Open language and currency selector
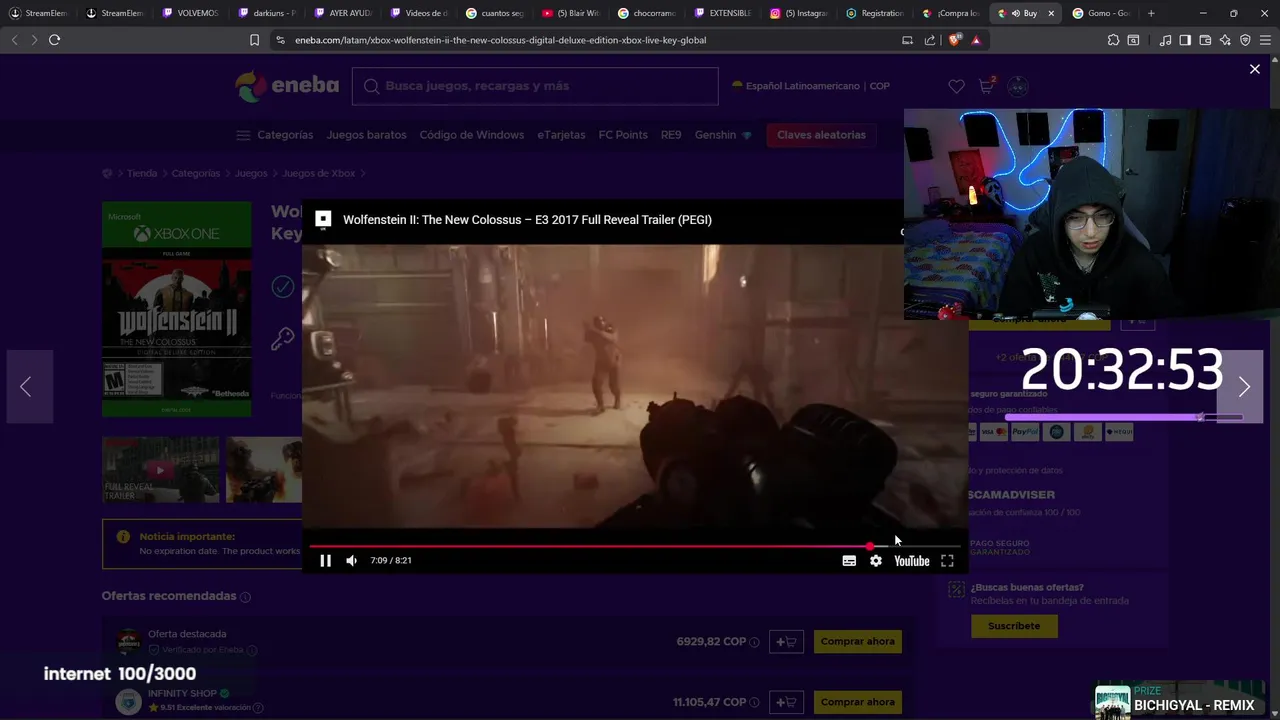The image size is (1280, 720). [x=811, y=86]
